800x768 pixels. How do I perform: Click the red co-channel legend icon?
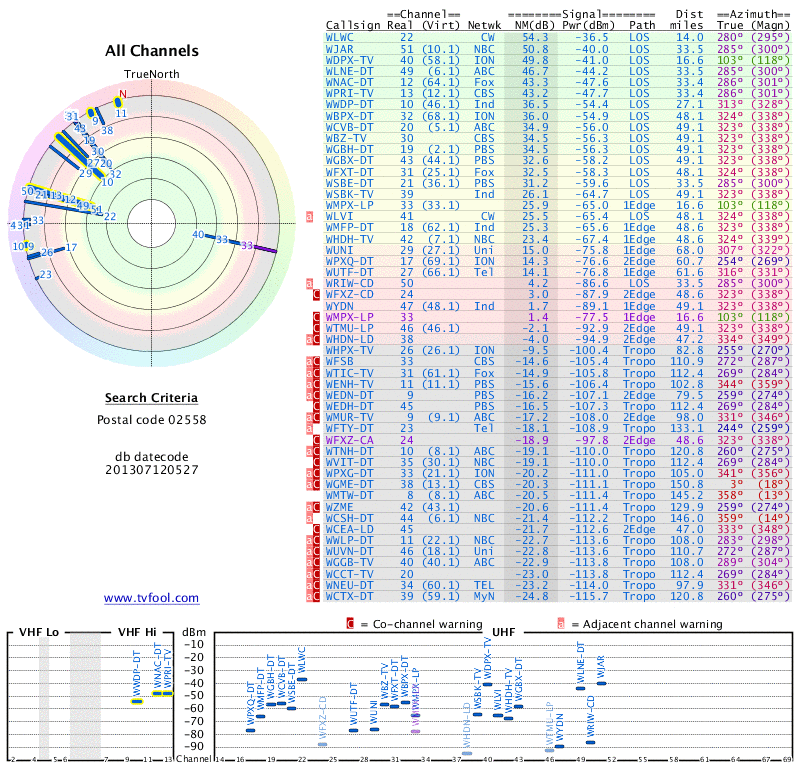tap(350, 624)
